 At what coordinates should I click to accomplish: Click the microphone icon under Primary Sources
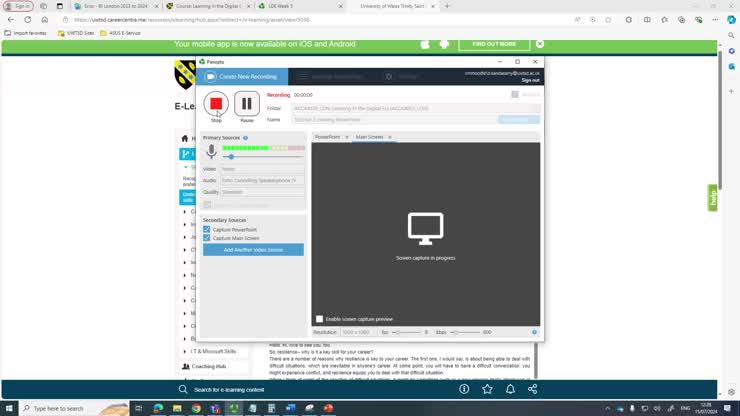[211, 152]
